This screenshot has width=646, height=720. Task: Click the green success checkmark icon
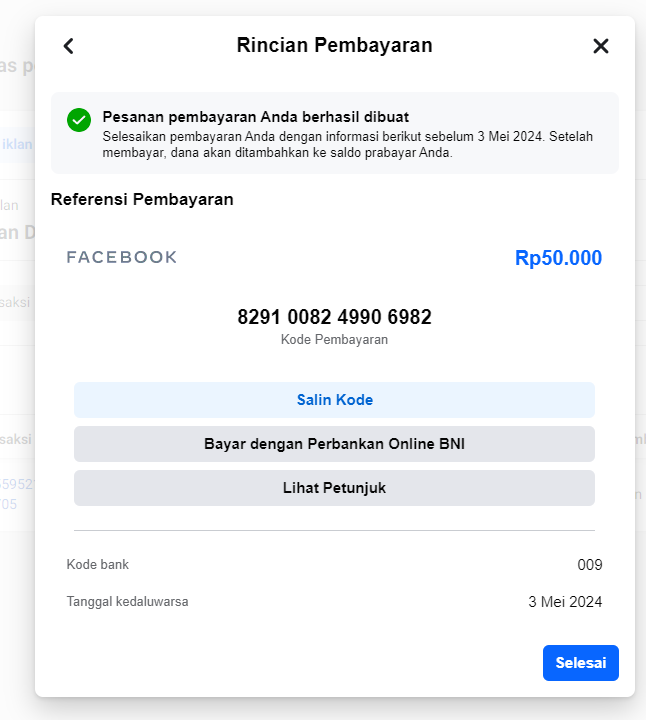click(x=79, y=120)
